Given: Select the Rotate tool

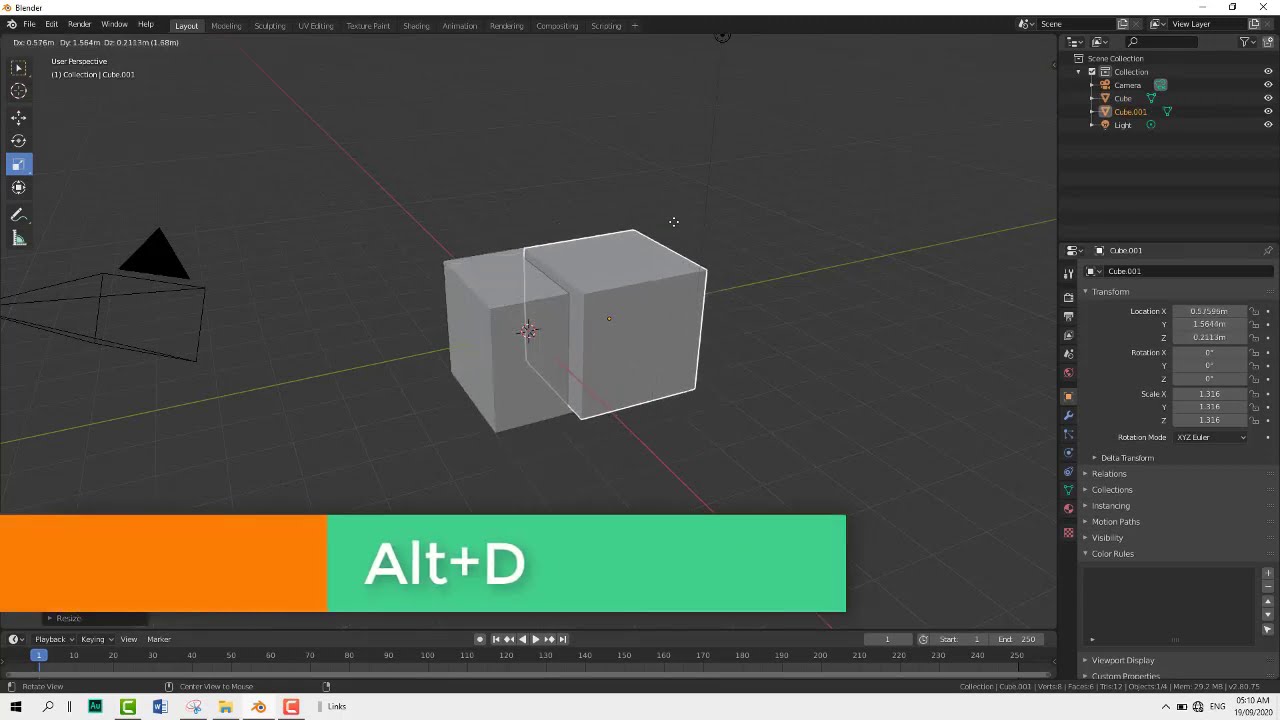Looking at the screenshot, I should point(18,141).
